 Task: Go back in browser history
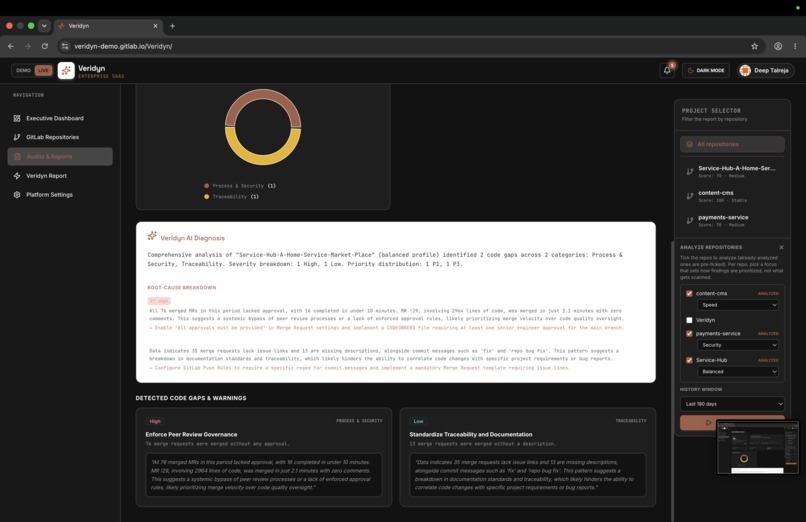pyautogui.click(x=11, y=46)
